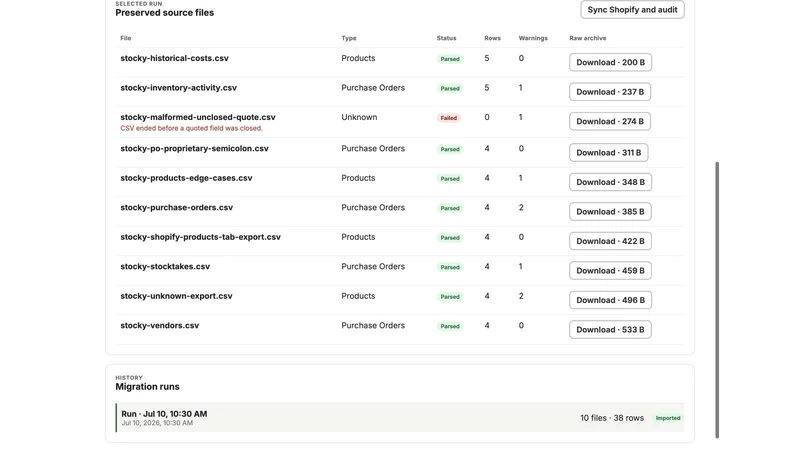
Task: Click the Sync Shopify and audit button
Action: click(632, 10)
